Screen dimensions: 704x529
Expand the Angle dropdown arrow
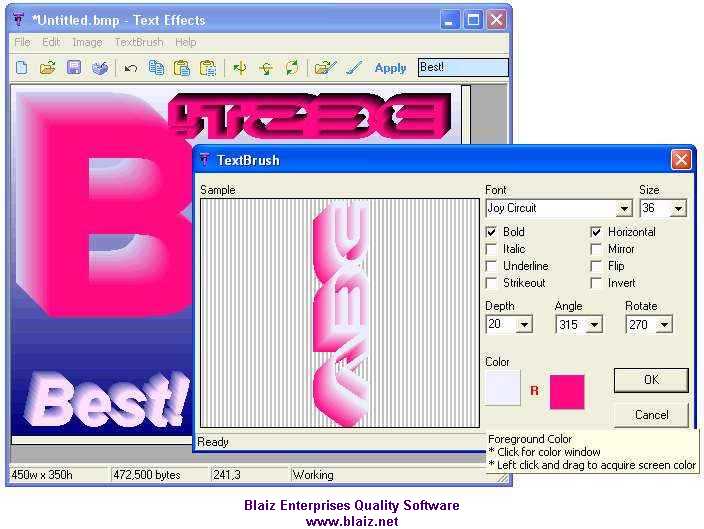(x=594, y=324)
